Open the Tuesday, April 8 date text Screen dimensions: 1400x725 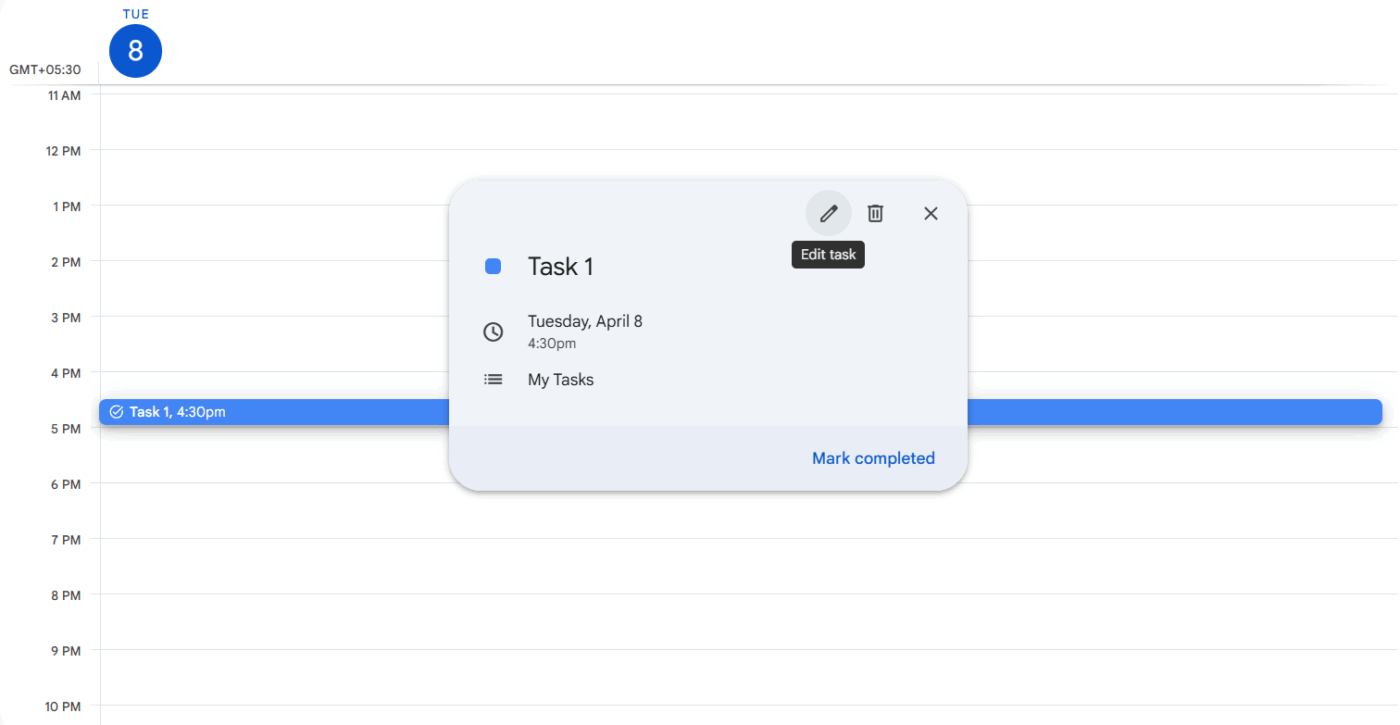(585, 321)
